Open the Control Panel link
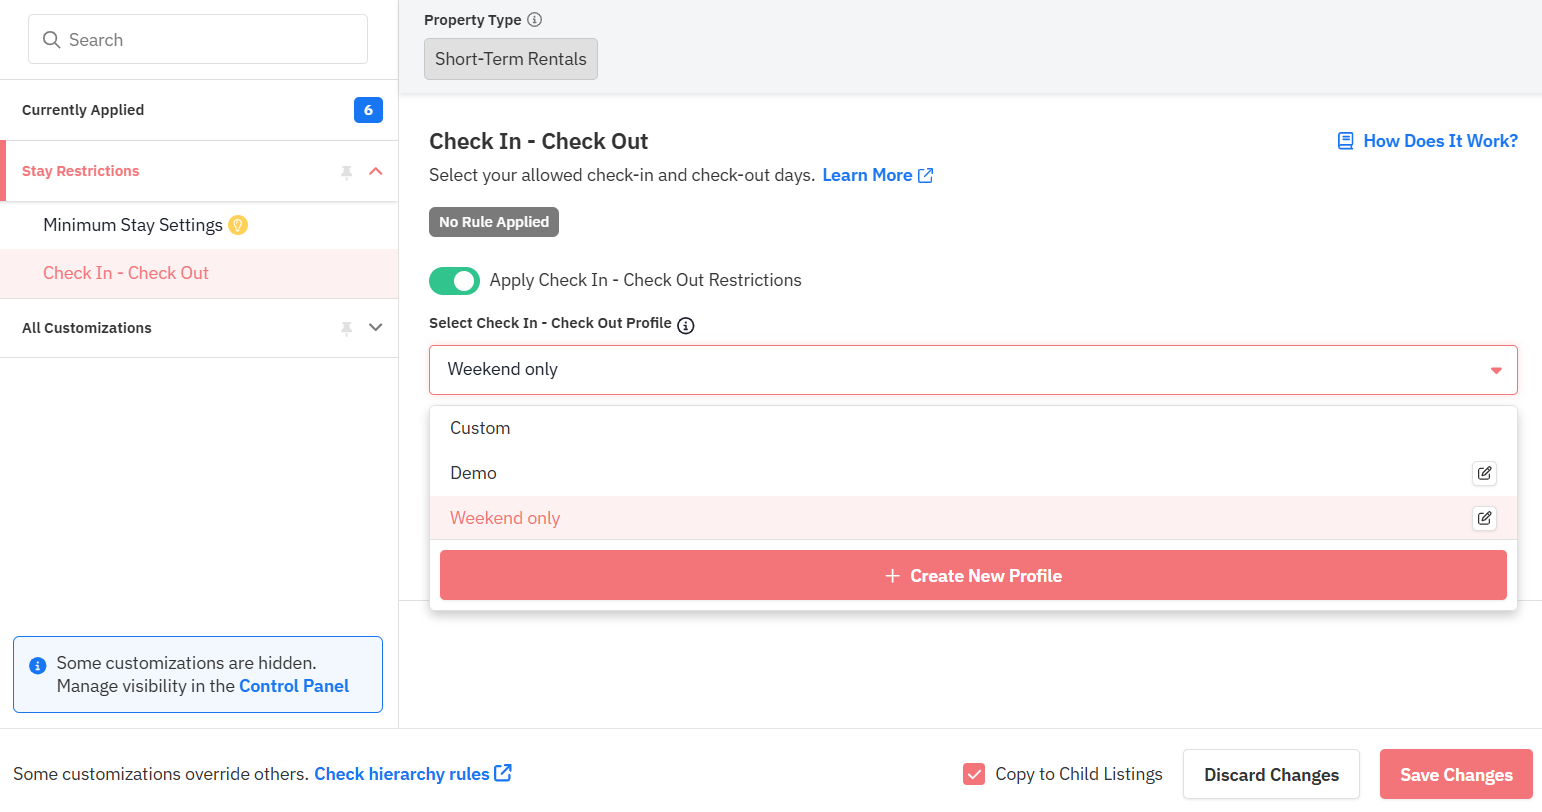 coord(294,686)
